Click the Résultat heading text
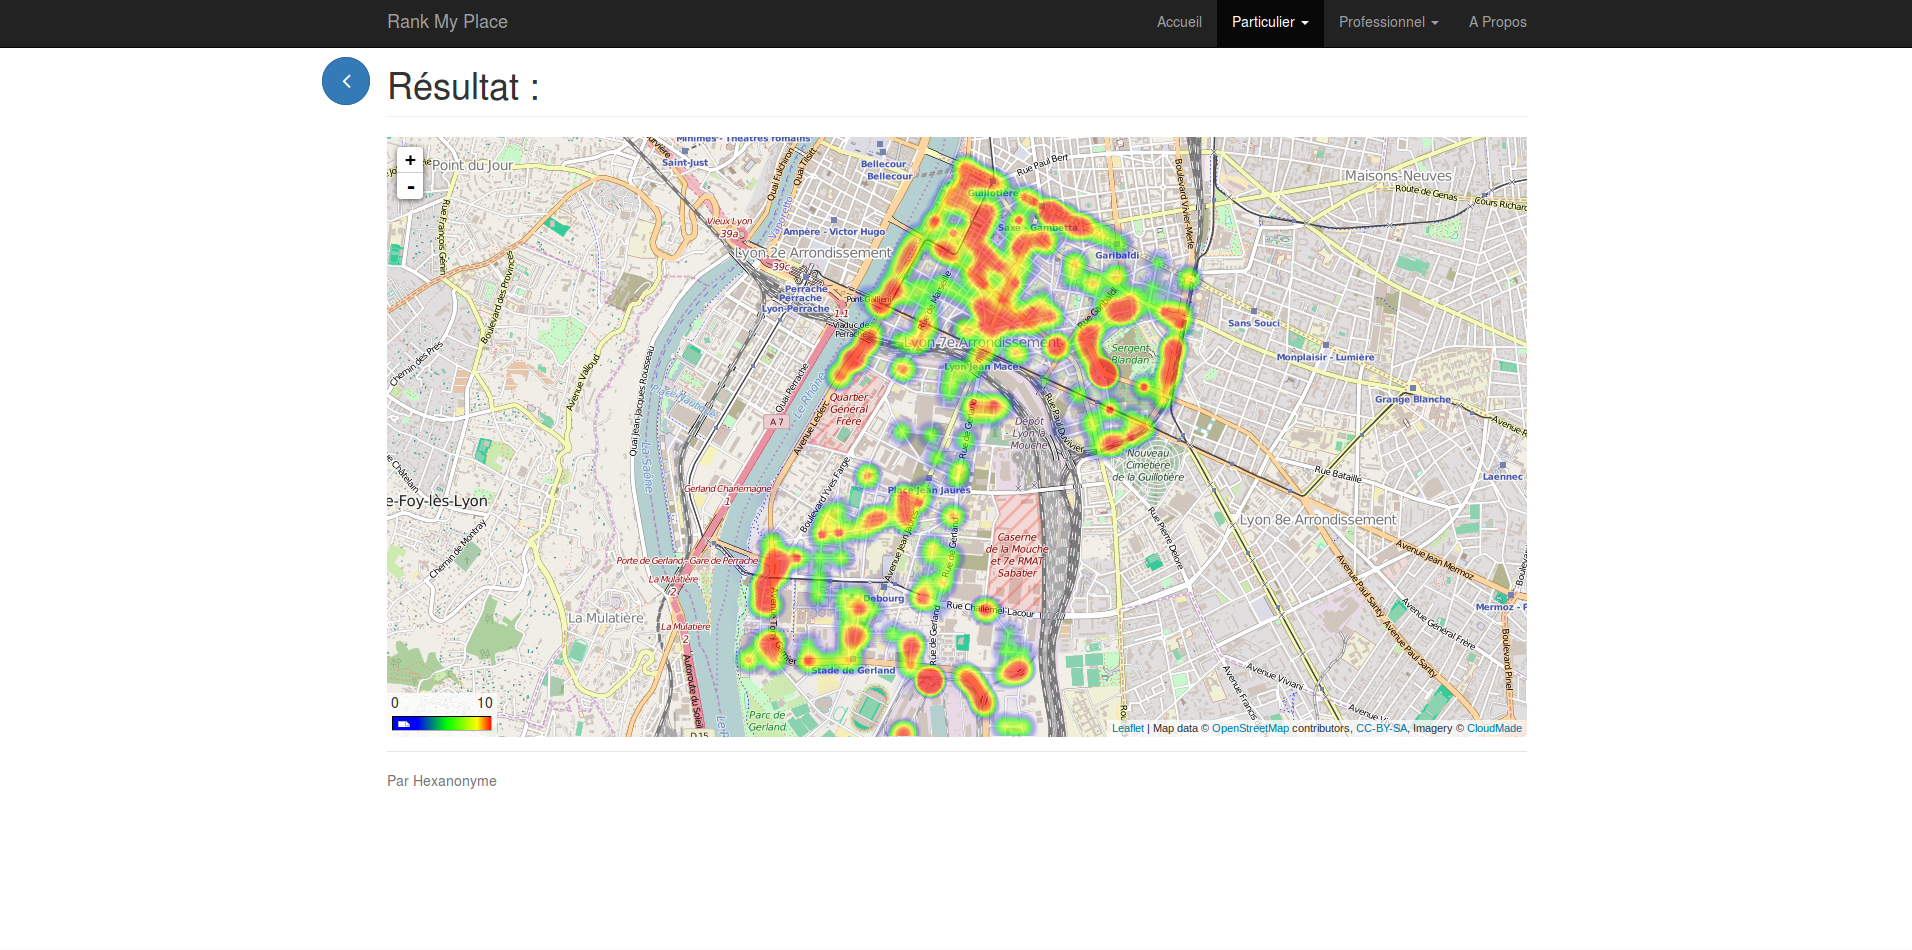1912x950 pixels. coord(463,87)
